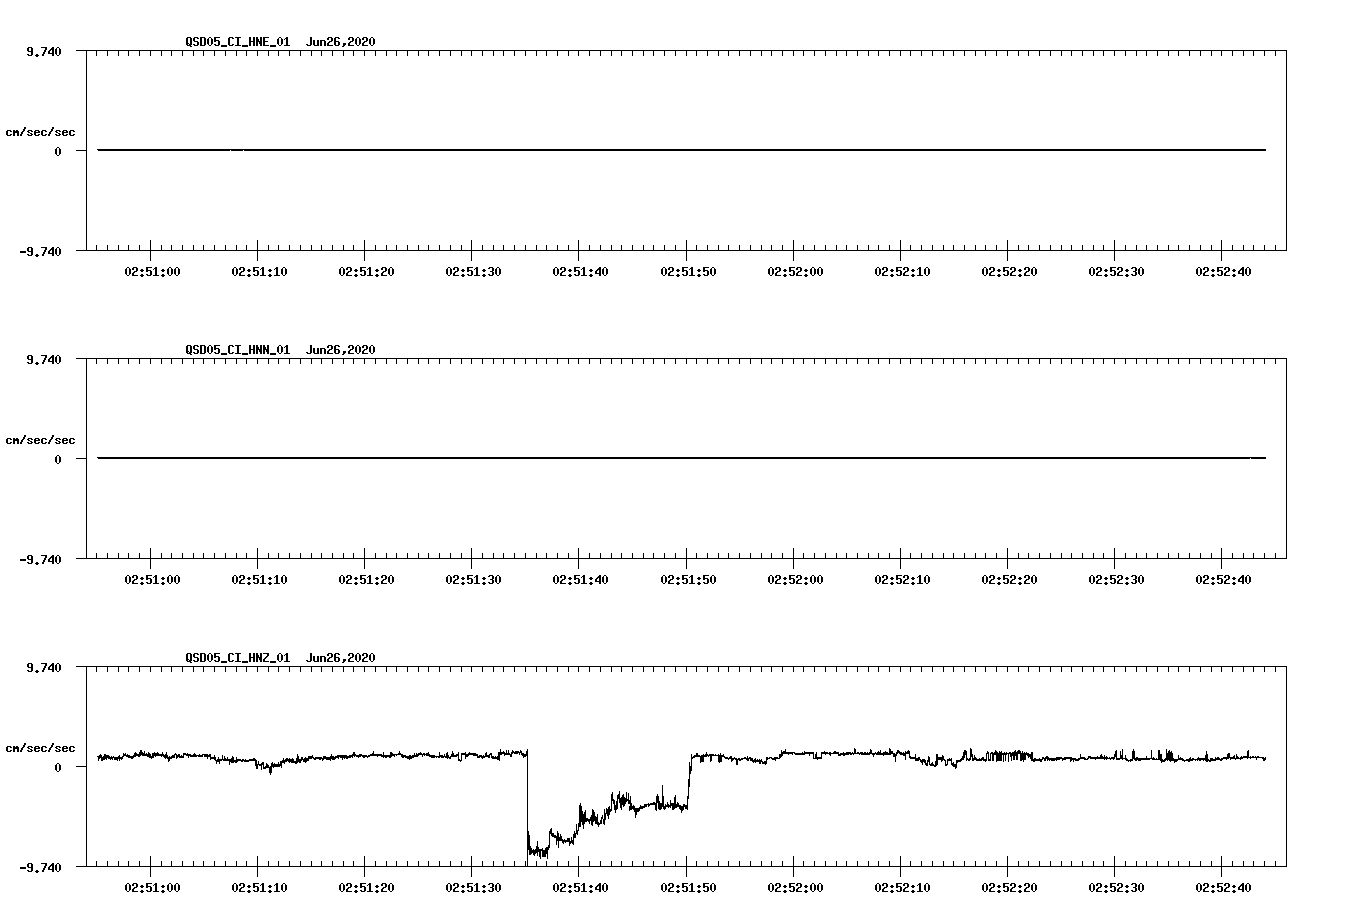Screen dimensions: 1358x924
Task: Click the cm/sec/sec unit label on the HNN plot
Action: (x=40, y=440)
